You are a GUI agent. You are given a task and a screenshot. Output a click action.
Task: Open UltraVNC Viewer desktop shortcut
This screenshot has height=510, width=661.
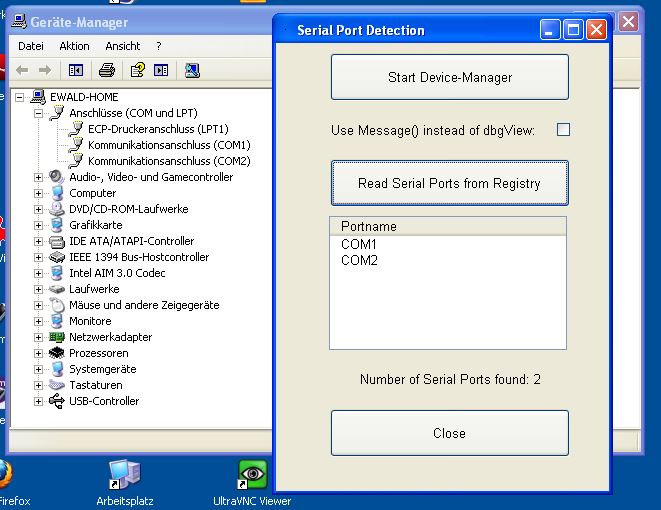pyautogui.click(x=252, y=477)
